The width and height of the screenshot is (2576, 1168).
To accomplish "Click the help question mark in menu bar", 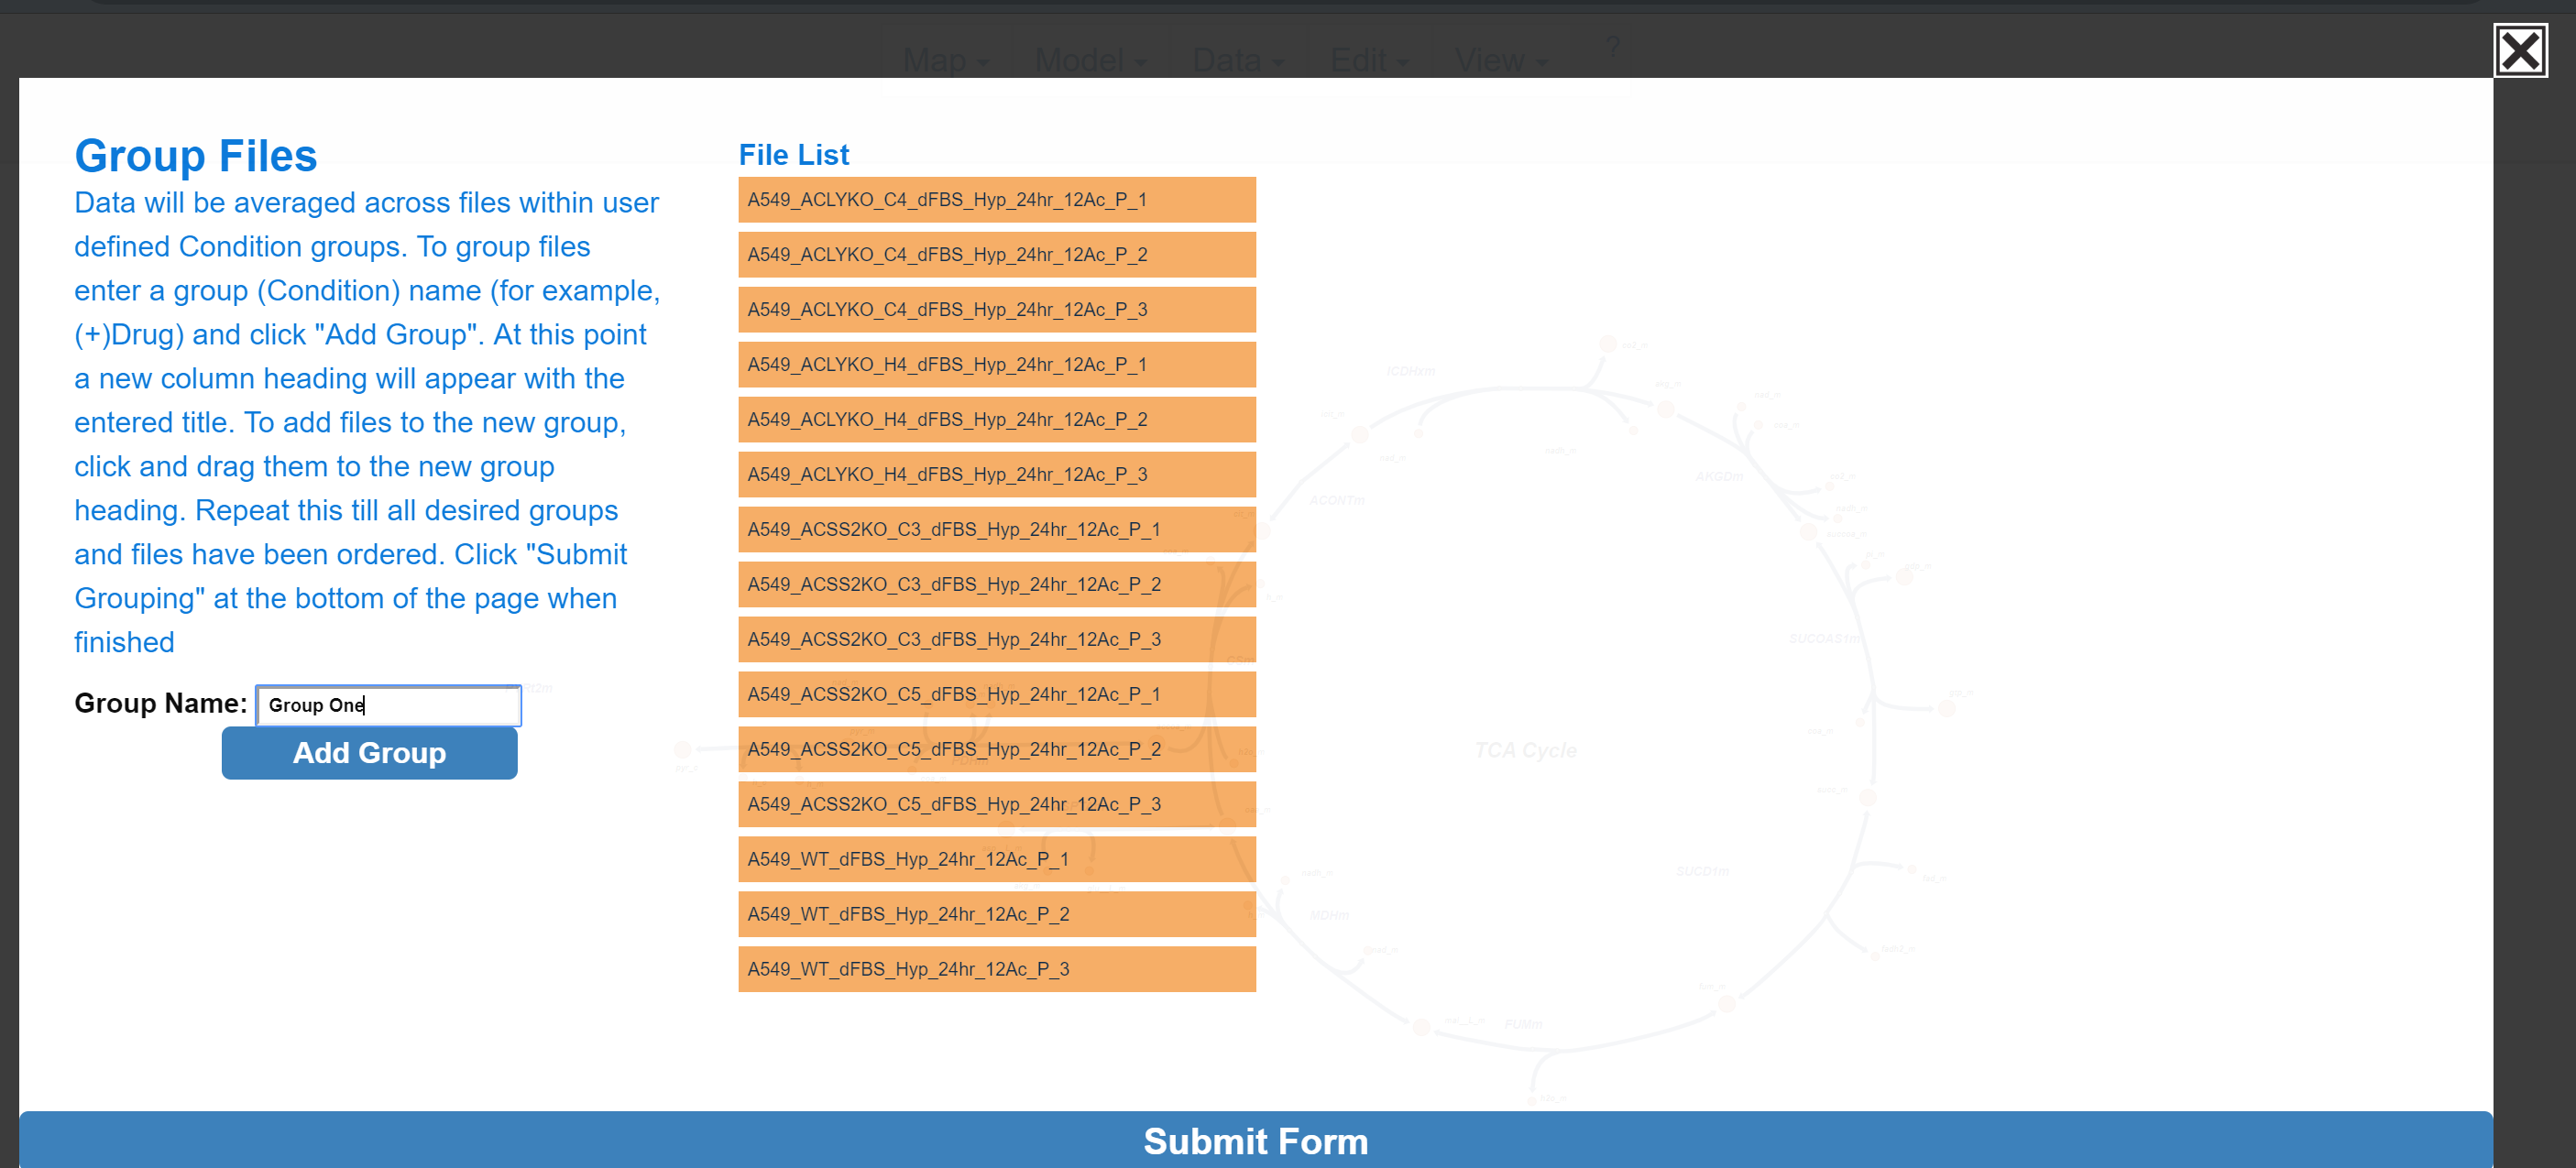I will [1612, 47].
